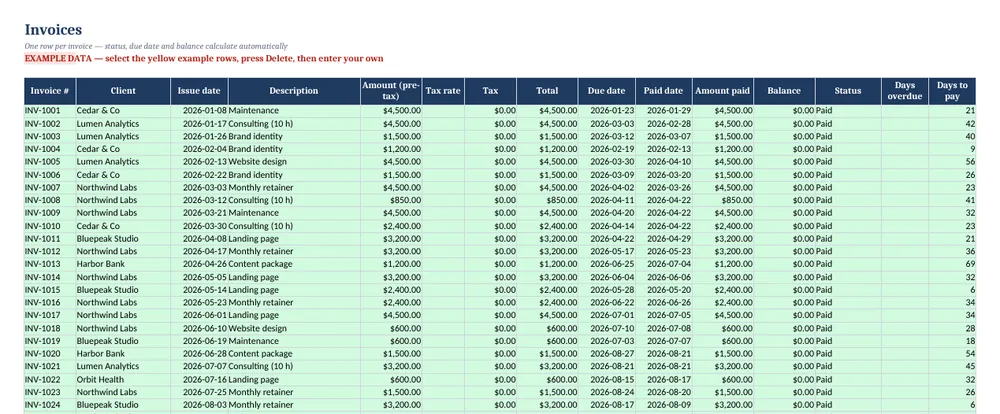This screenshot has height=414, width=1000.
Task: Click Cedar & Co in INV-1004 row
Action: pyautogui.click(x=123, y=149)
